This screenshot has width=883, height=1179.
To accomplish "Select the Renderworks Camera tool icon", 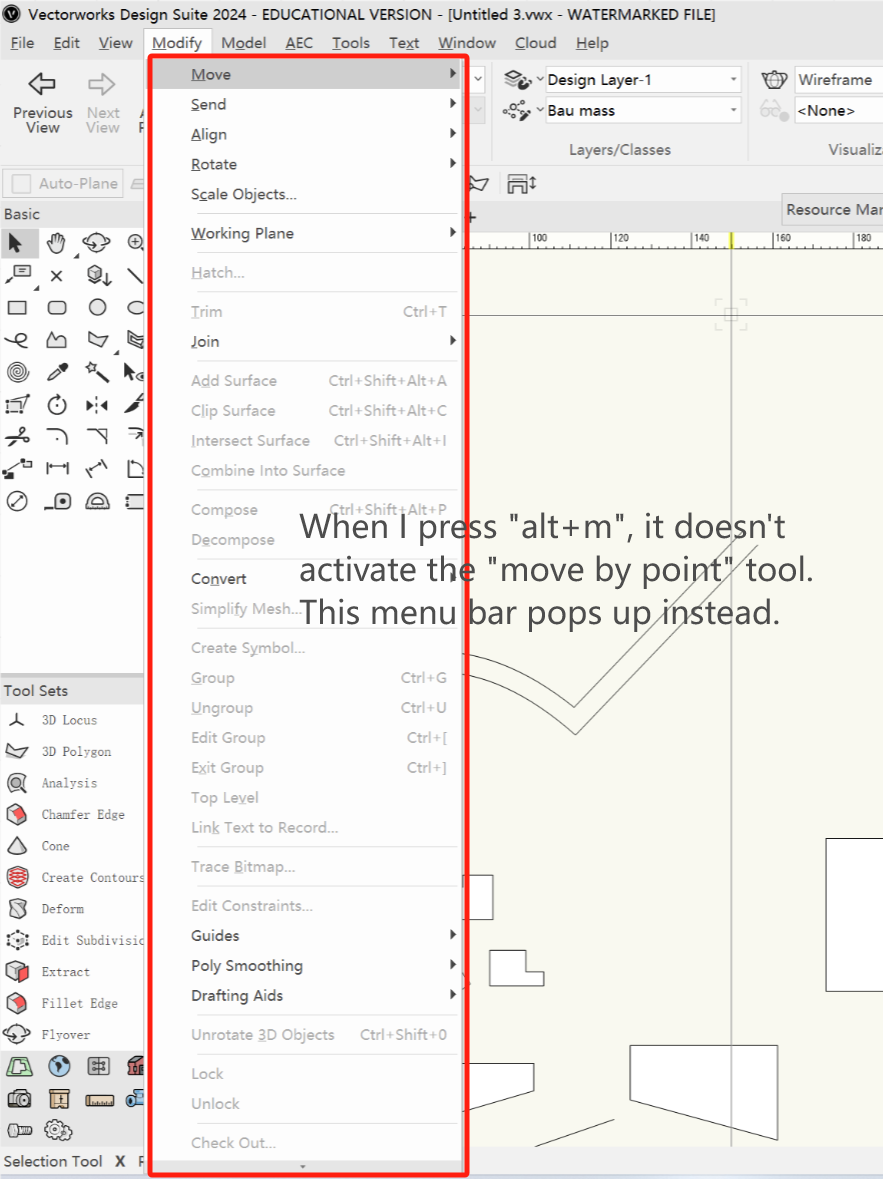I will click(20, 1098).
